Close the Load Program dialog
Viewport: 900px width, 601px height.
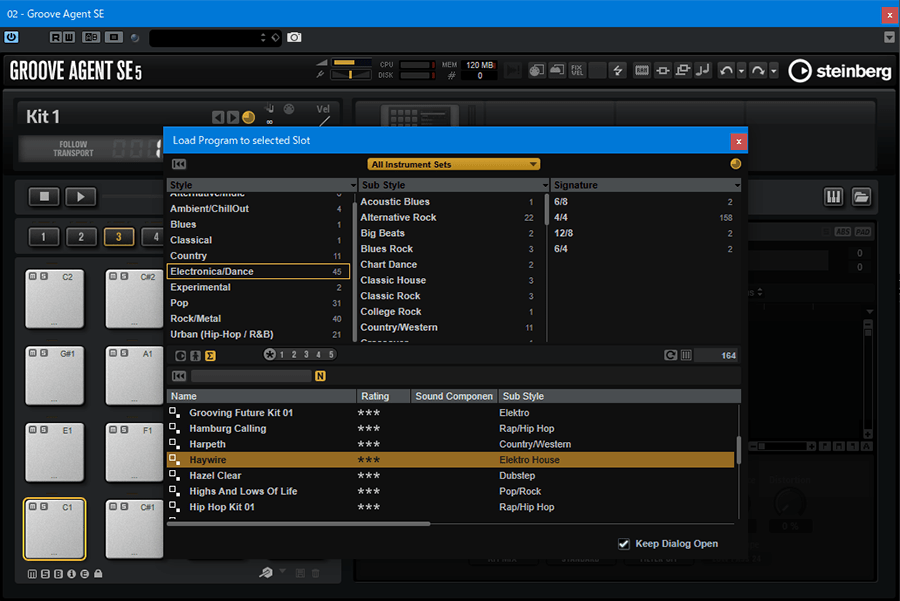coord(739,141)
